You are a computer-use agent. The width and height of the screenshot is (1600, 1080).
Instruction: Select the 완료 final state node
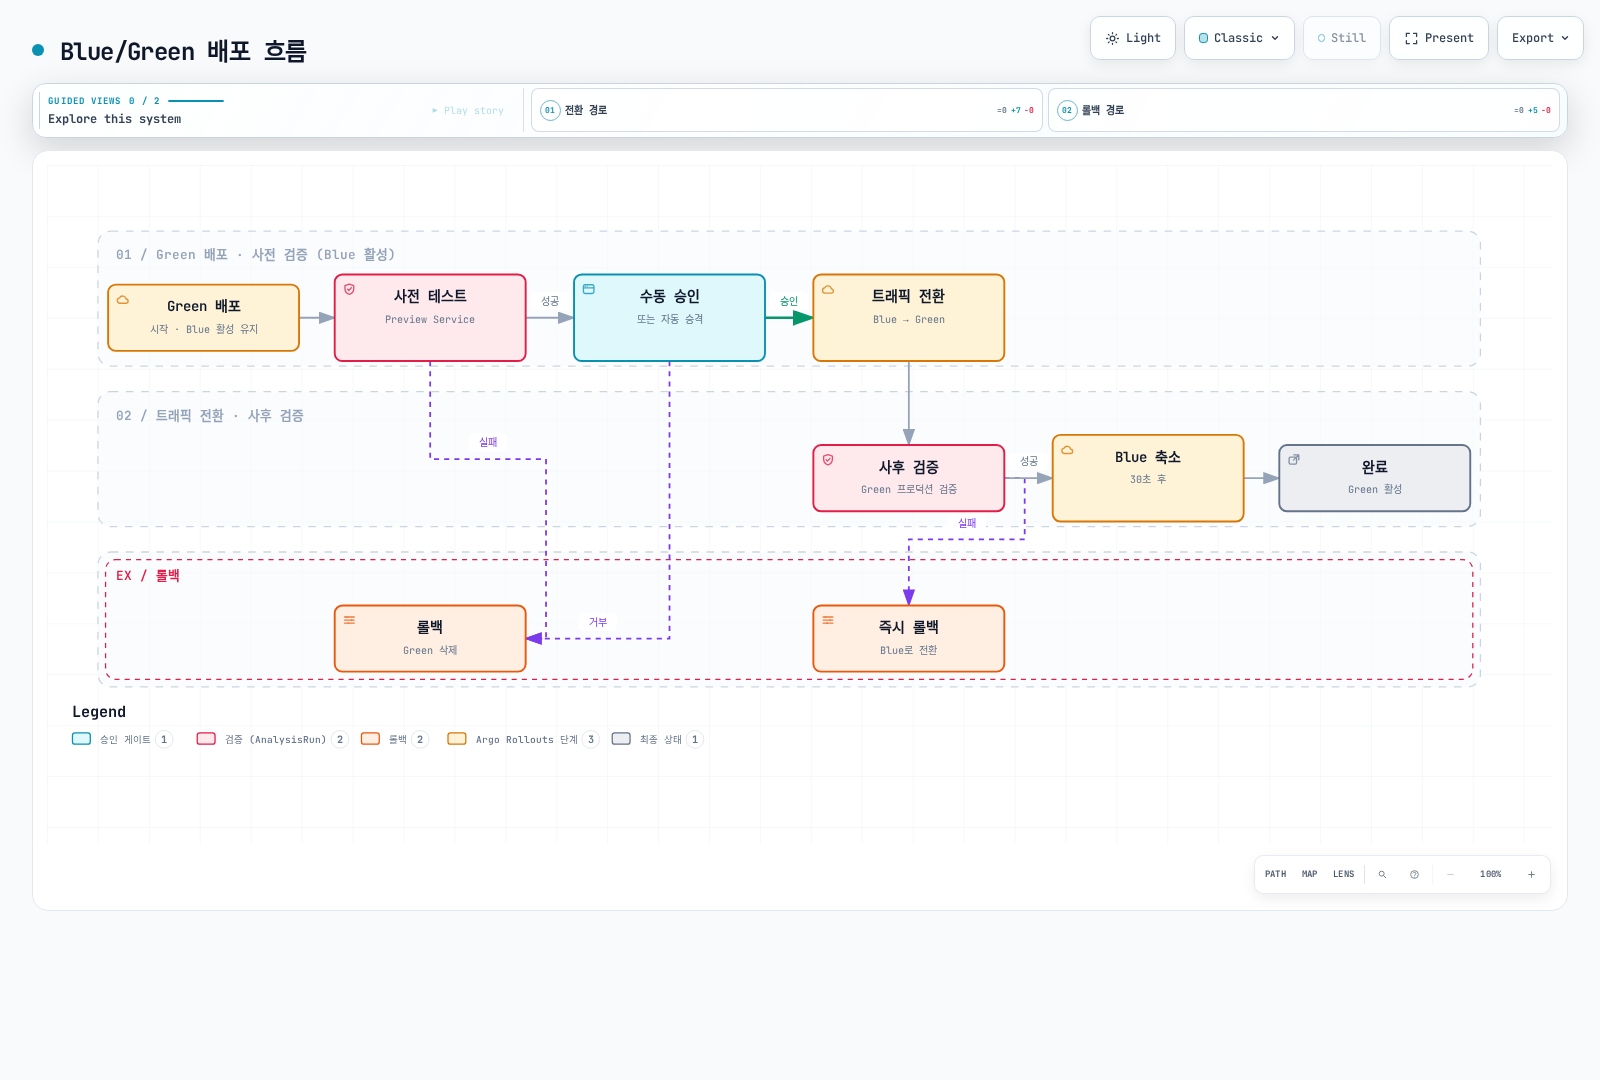[x=1374, y=478]
